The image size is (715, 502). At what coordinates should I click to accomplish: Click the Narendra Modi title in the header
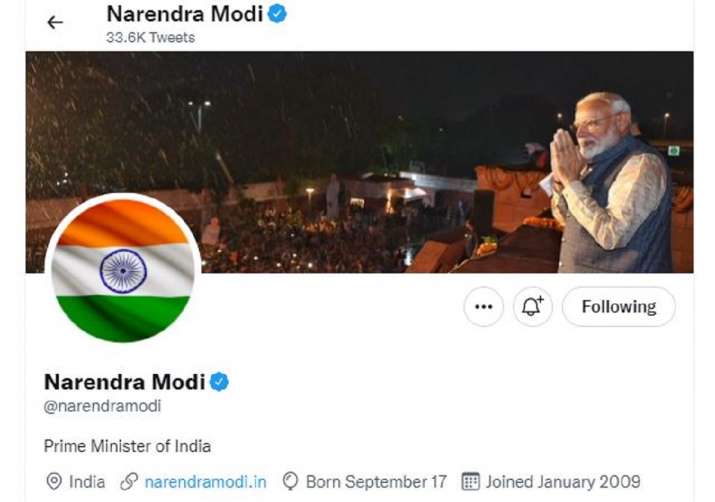(184, 14)
